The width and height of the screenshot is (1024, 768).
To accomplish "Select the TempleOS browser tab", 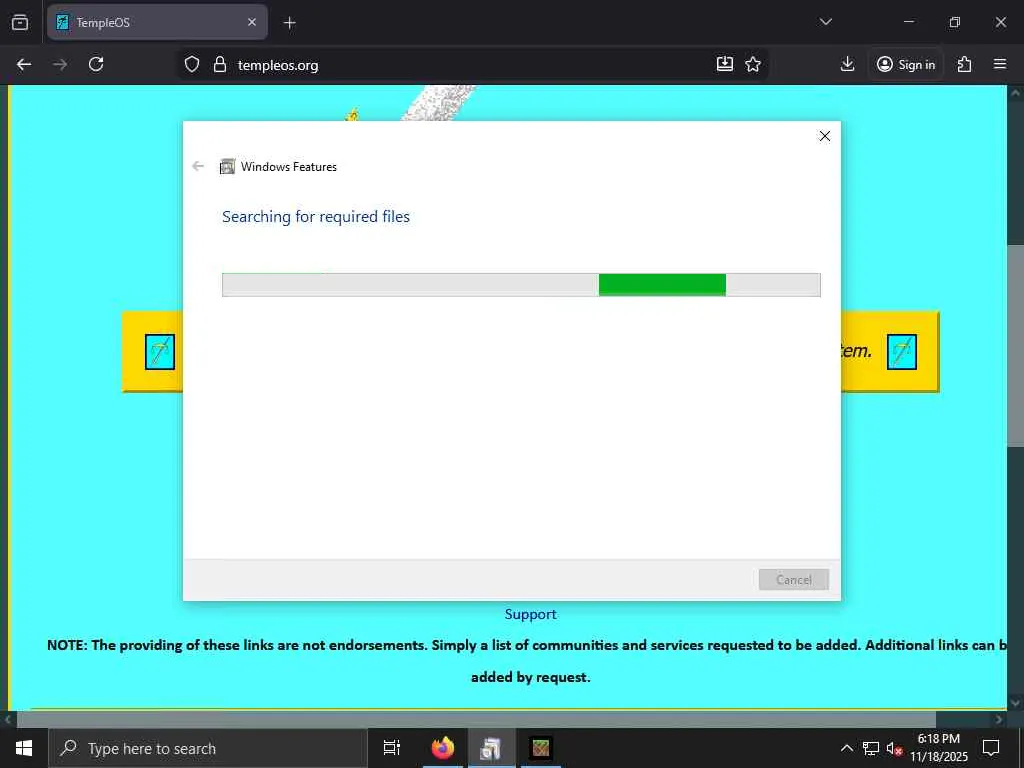I will pos(157,22).
